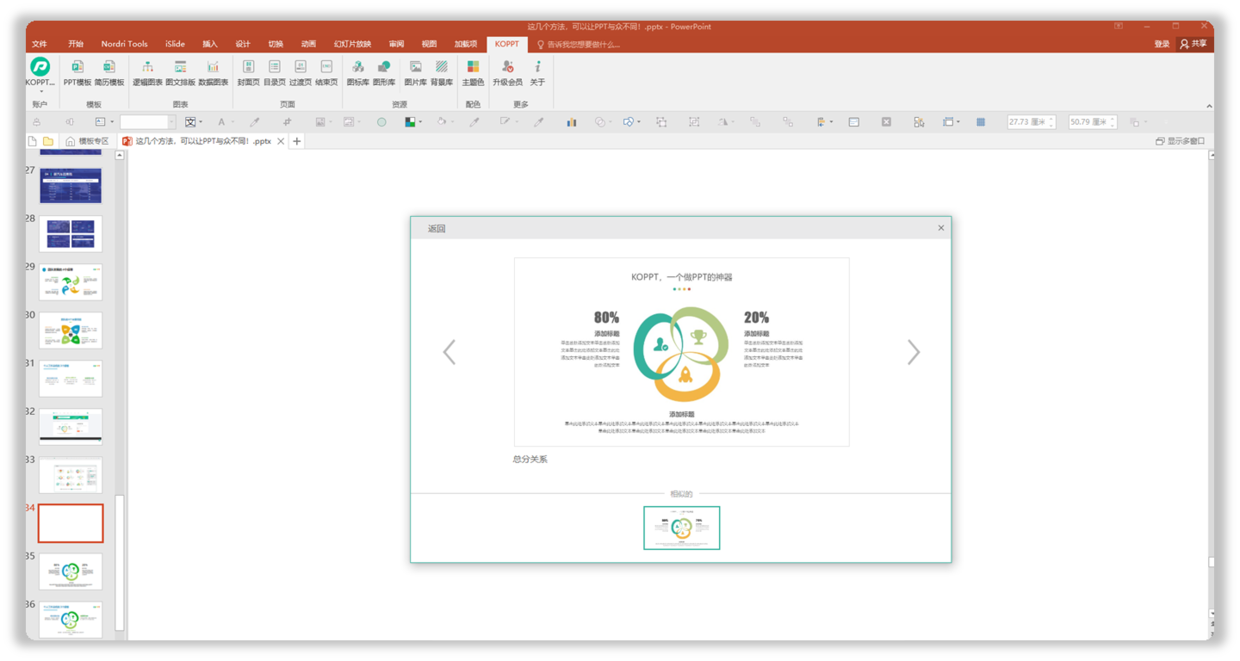1240x661 pixels.
Task: Select slide 27 thumbnail
Action: point(70,186)
